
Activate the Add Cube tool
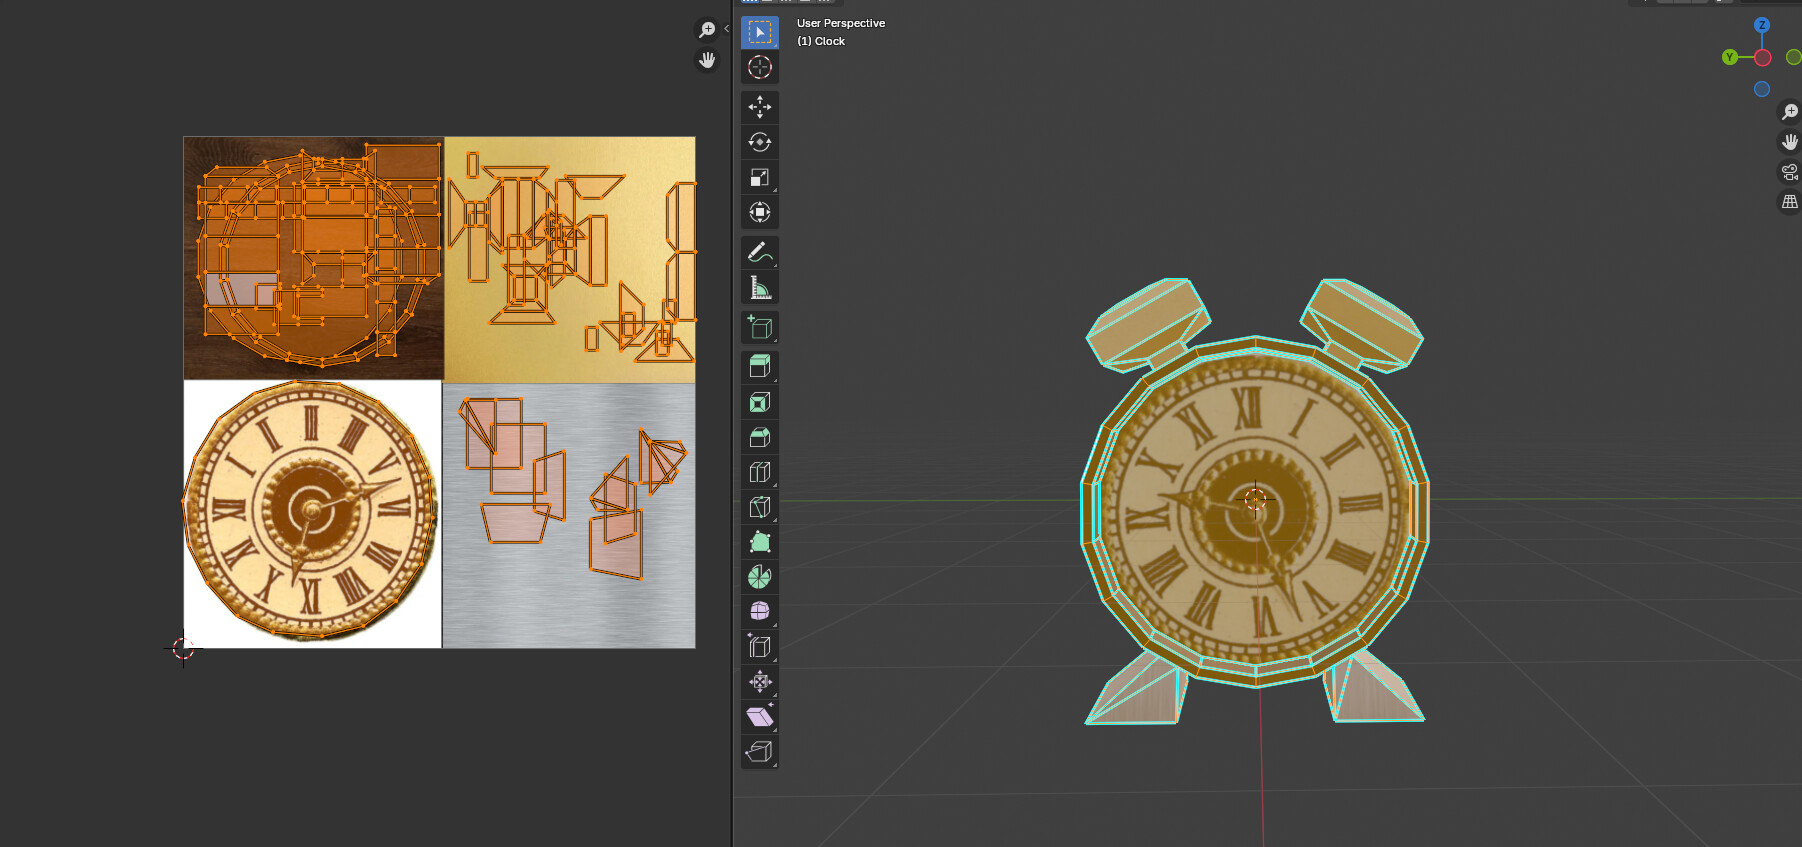tap(760, 327)
